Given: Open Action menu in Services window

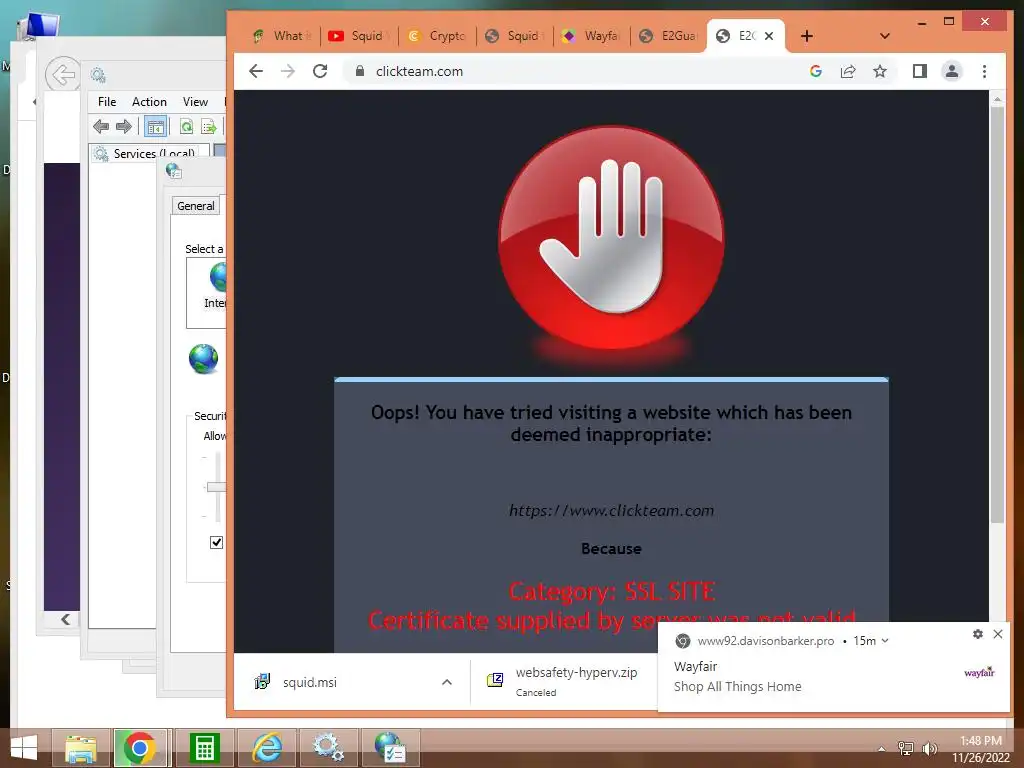Looking at the screenshot, I should coord(149,102).
